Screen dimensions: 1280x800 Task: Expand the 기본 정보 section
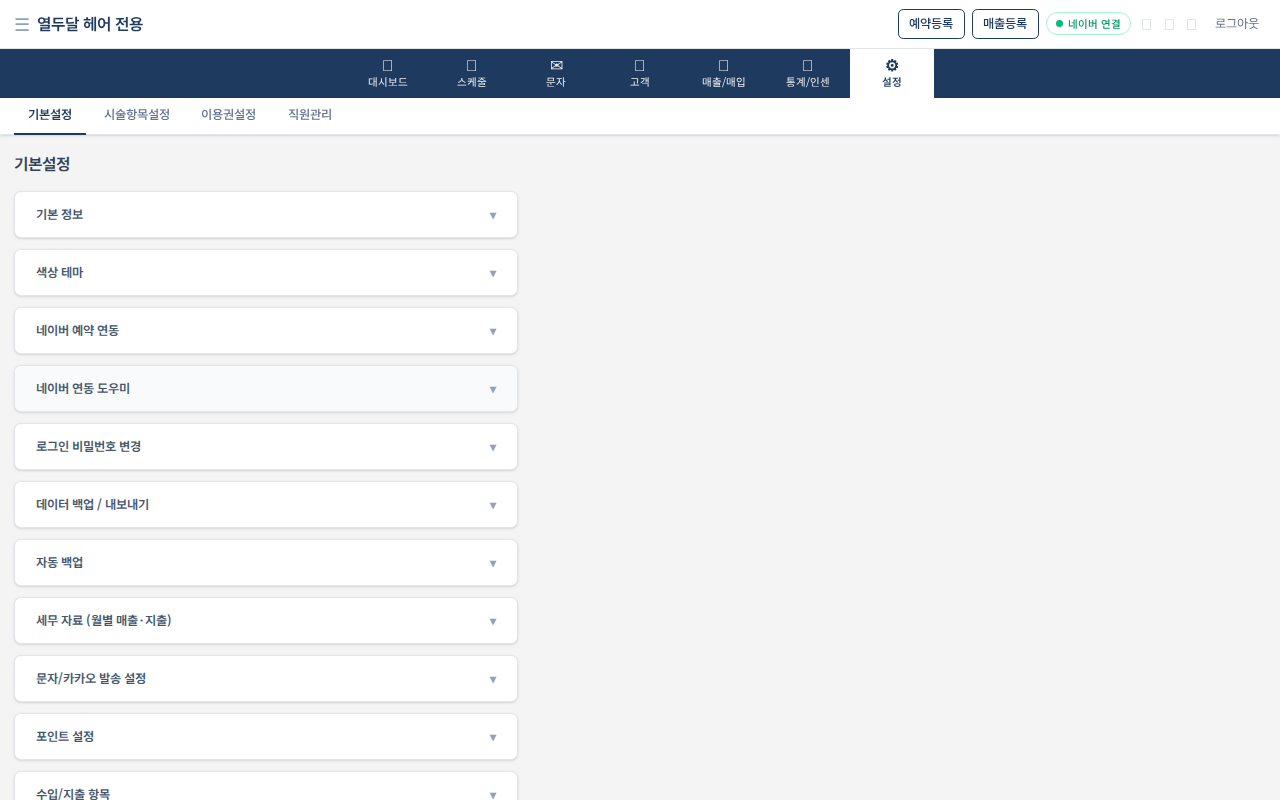pyautogui.click(x=266, y=215)
